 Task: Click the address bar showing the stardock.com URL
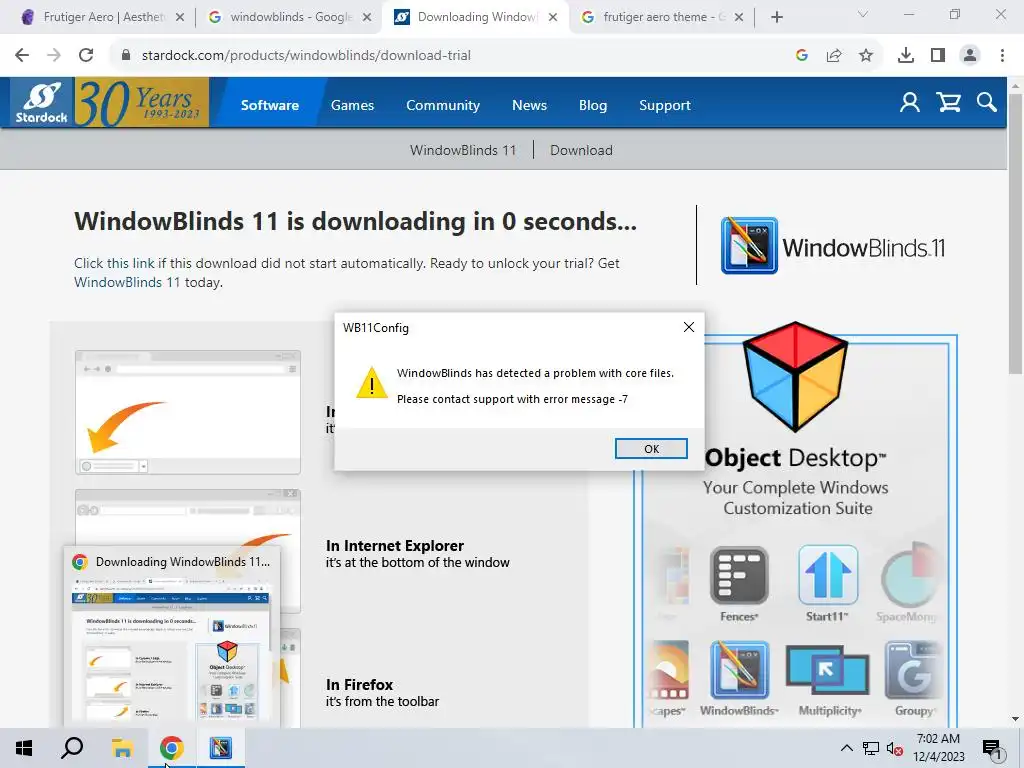(451, 56)
